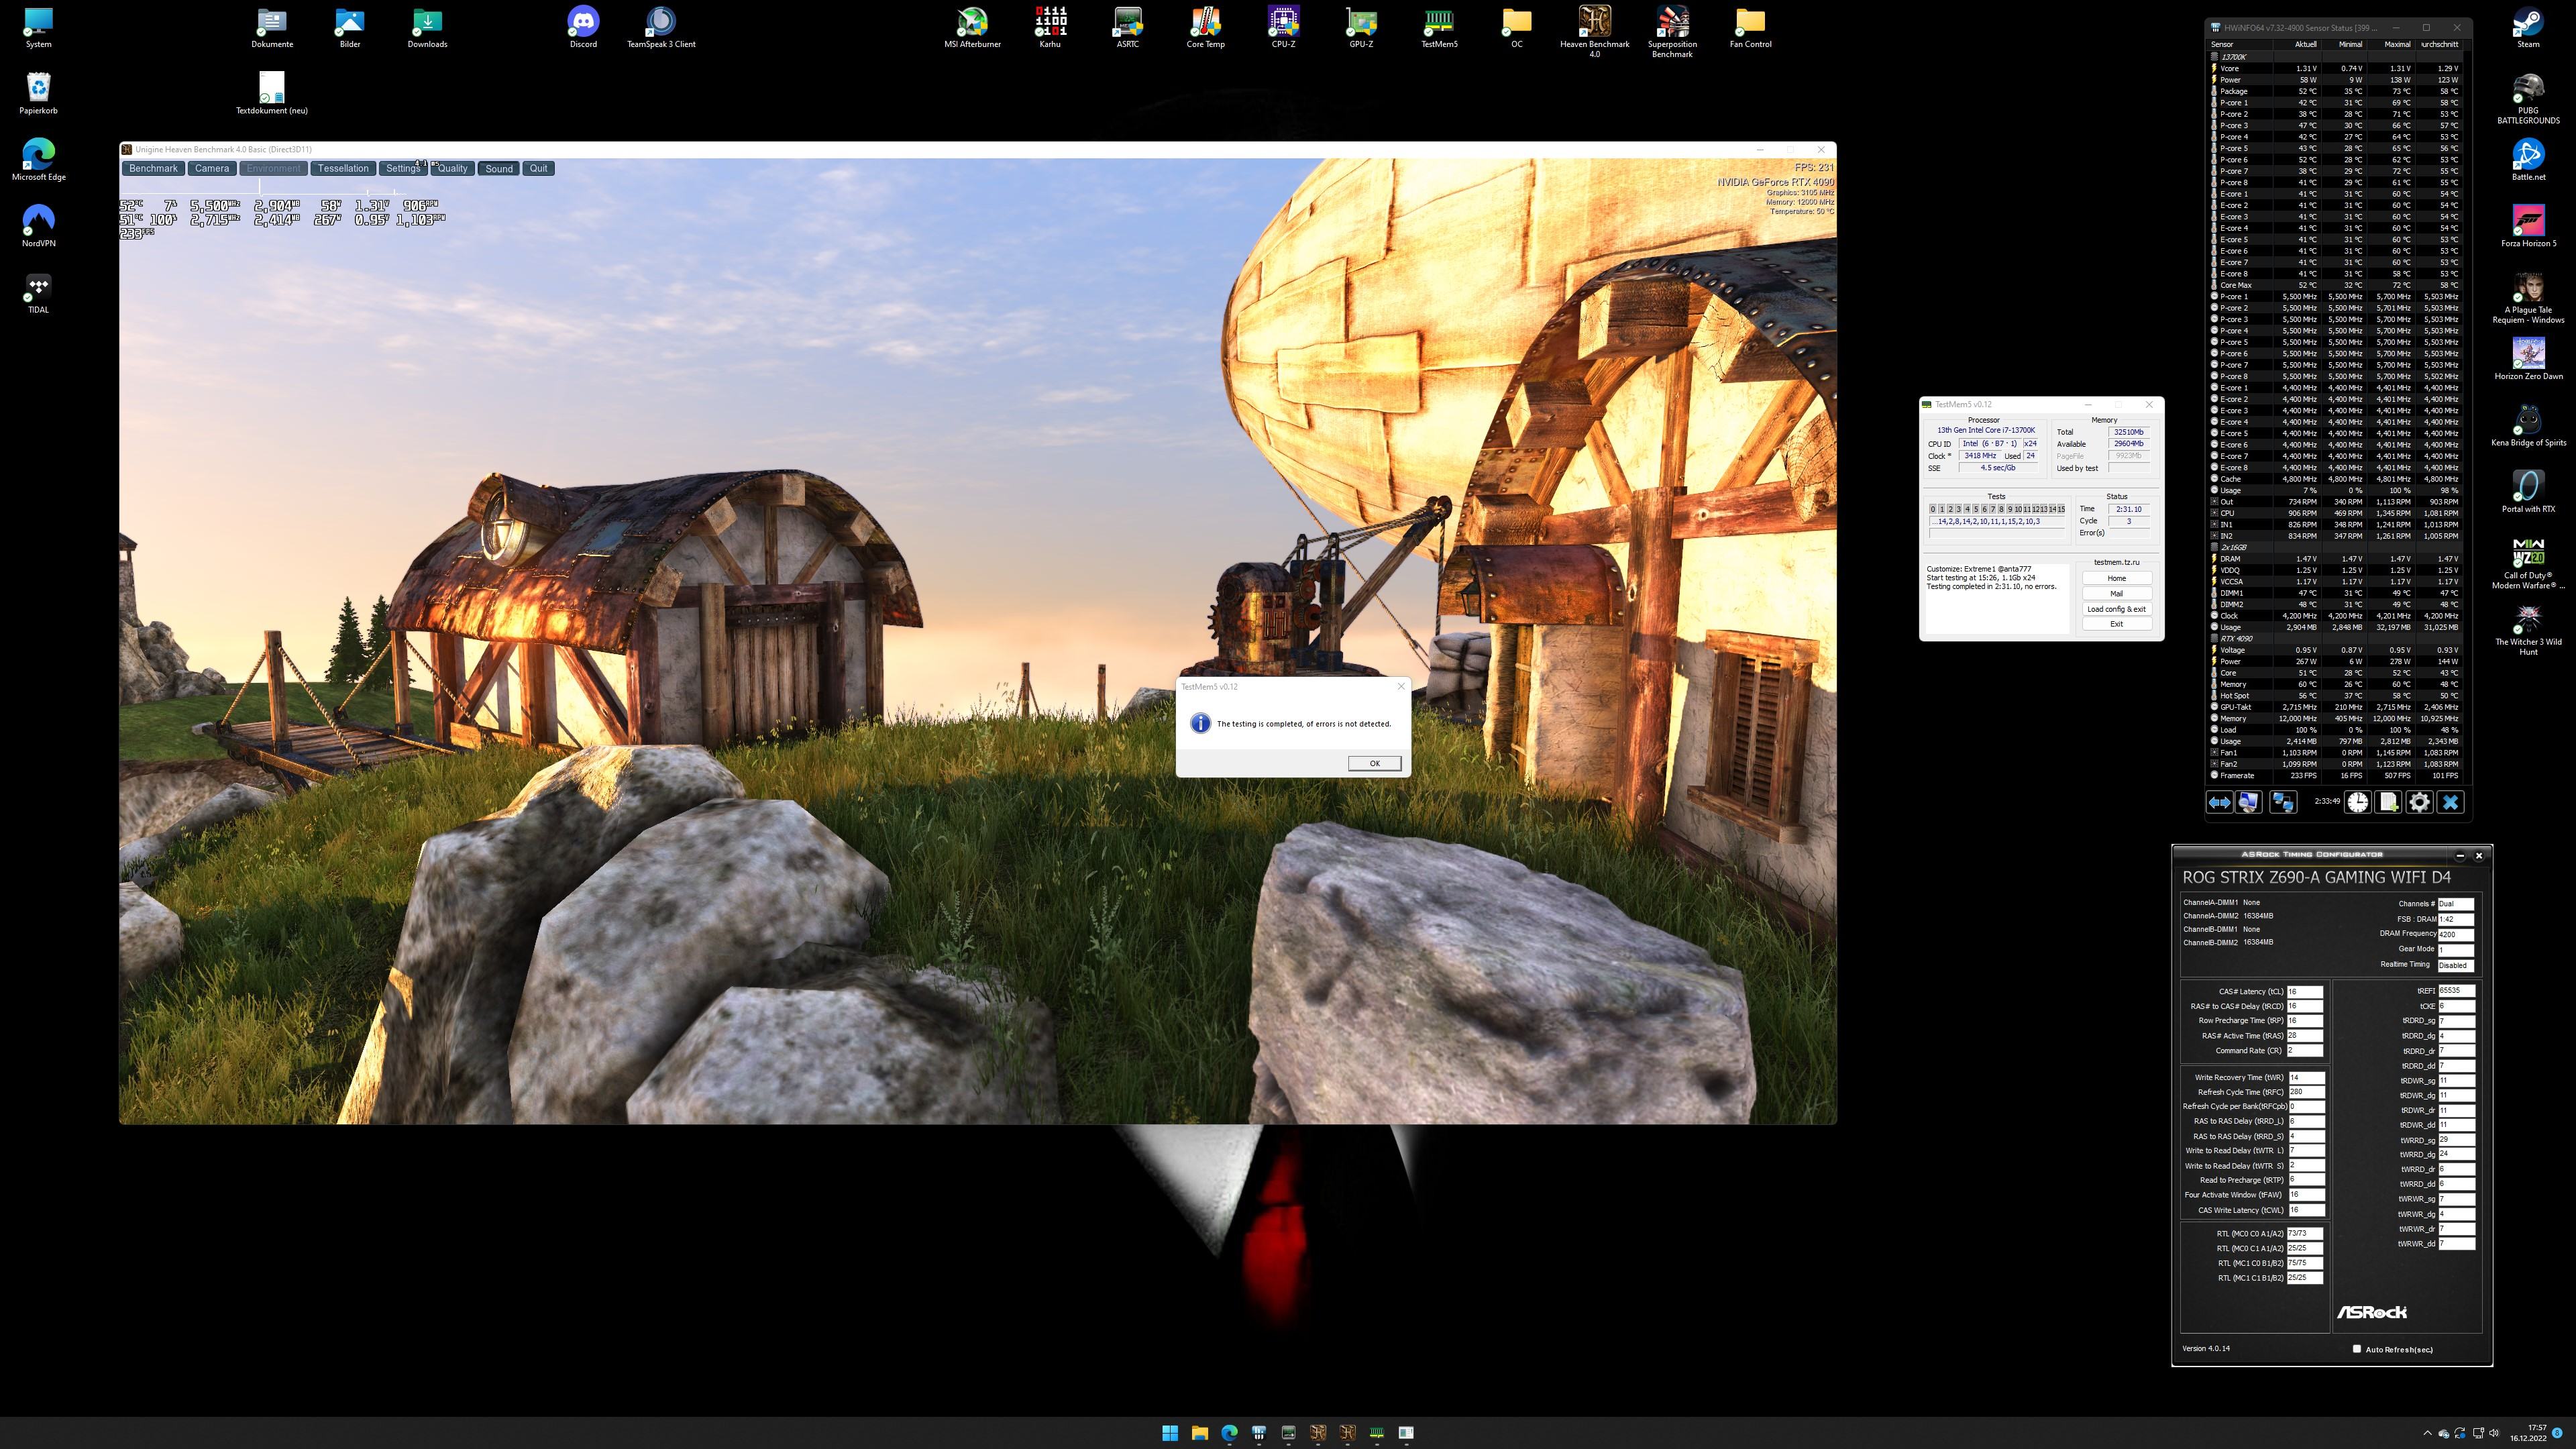Open CPU-Z desktop shortcut
Image resolution: width=2576 pixels, height=1449 pixels.
point(1283,27)
